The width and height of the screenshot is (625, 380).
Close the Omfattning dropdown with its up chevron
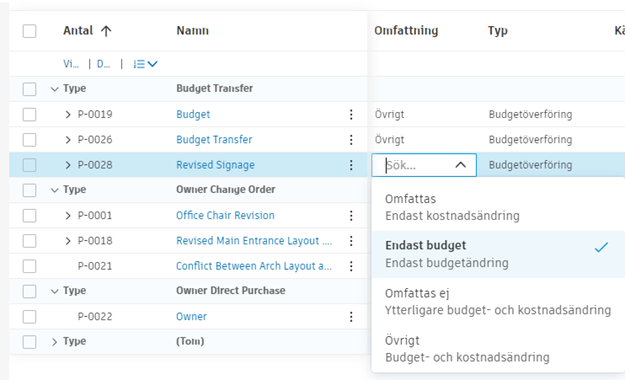point(460,165)
